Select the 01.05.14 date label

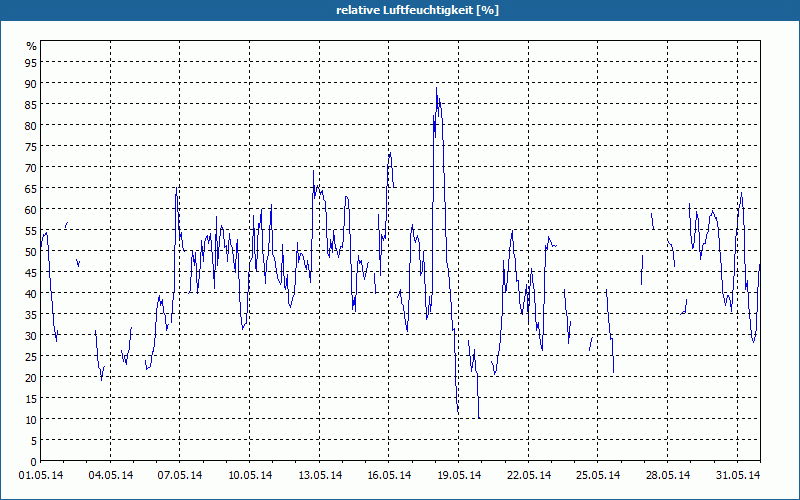[x=41, y=475]
